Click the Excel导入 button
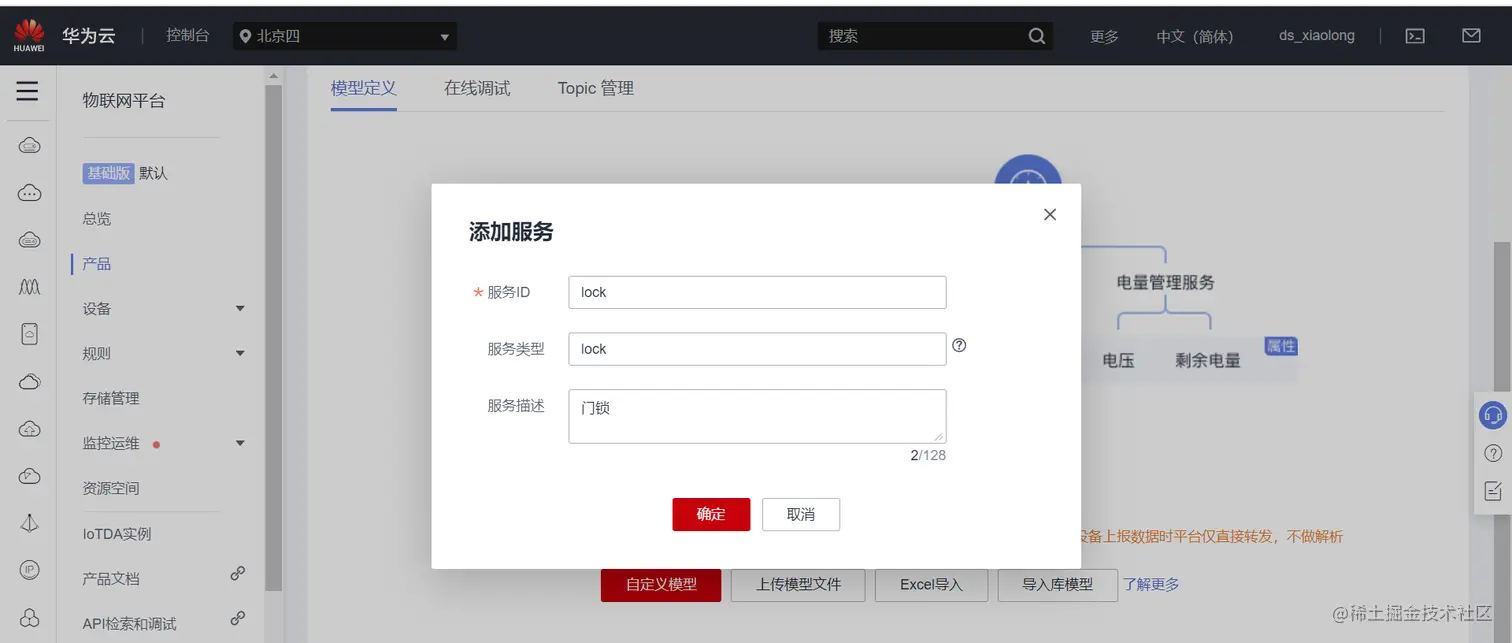This screenshot has height=643, width=1512. [x=931, y=585]
